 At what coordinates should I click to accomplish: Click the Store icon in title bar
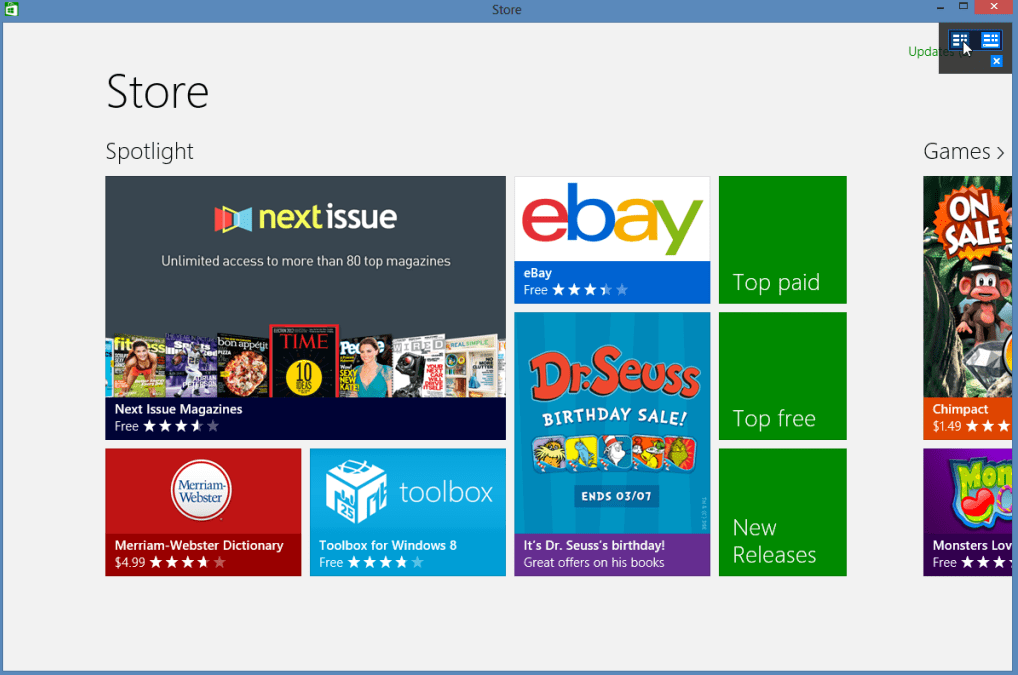click(x=10, y=10)
